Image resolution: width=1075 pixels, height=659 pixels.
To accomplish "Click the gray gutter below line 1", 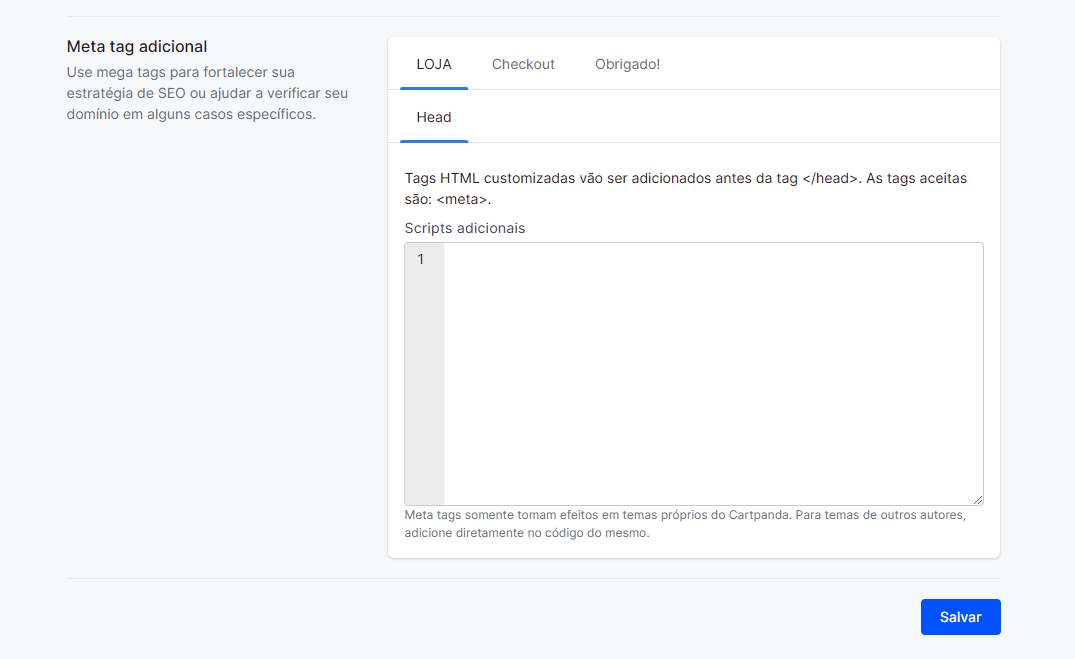I will 424,400.
